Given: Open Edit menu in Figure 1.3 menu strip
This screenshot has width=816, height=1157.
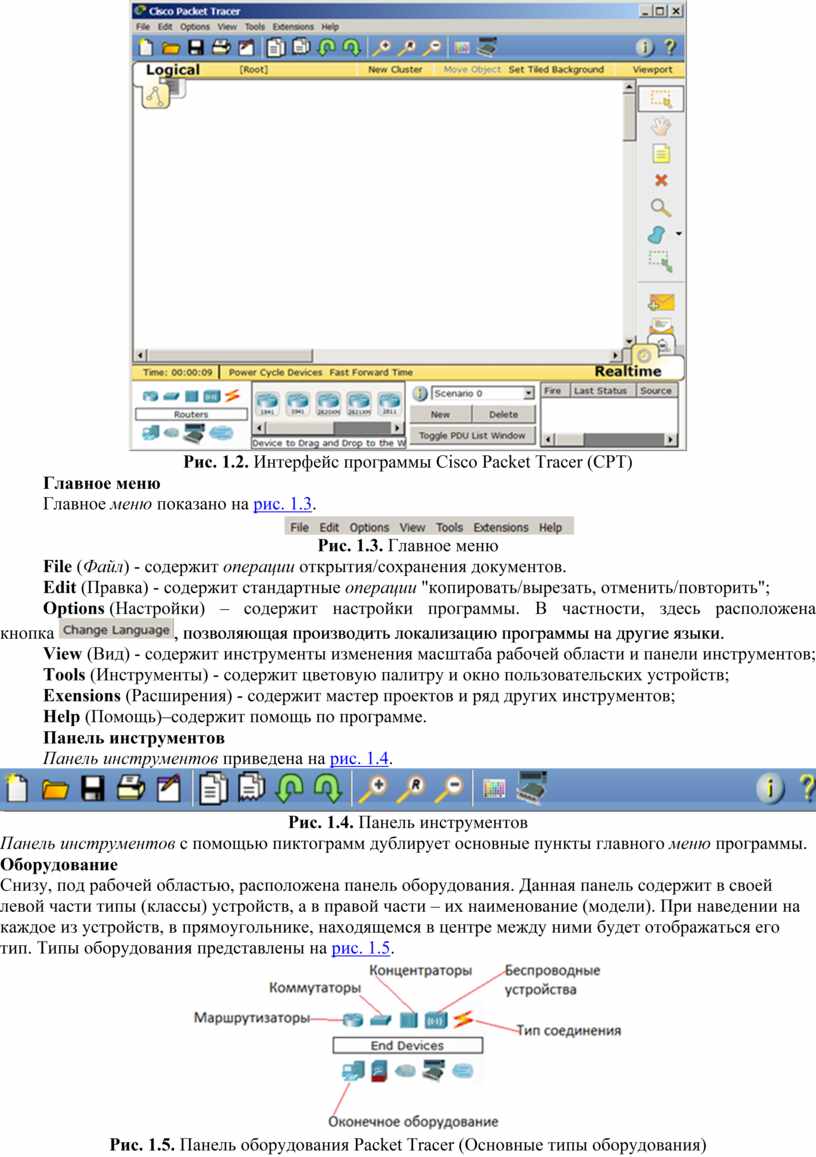Looking at the screenshot, I should 329,528.
